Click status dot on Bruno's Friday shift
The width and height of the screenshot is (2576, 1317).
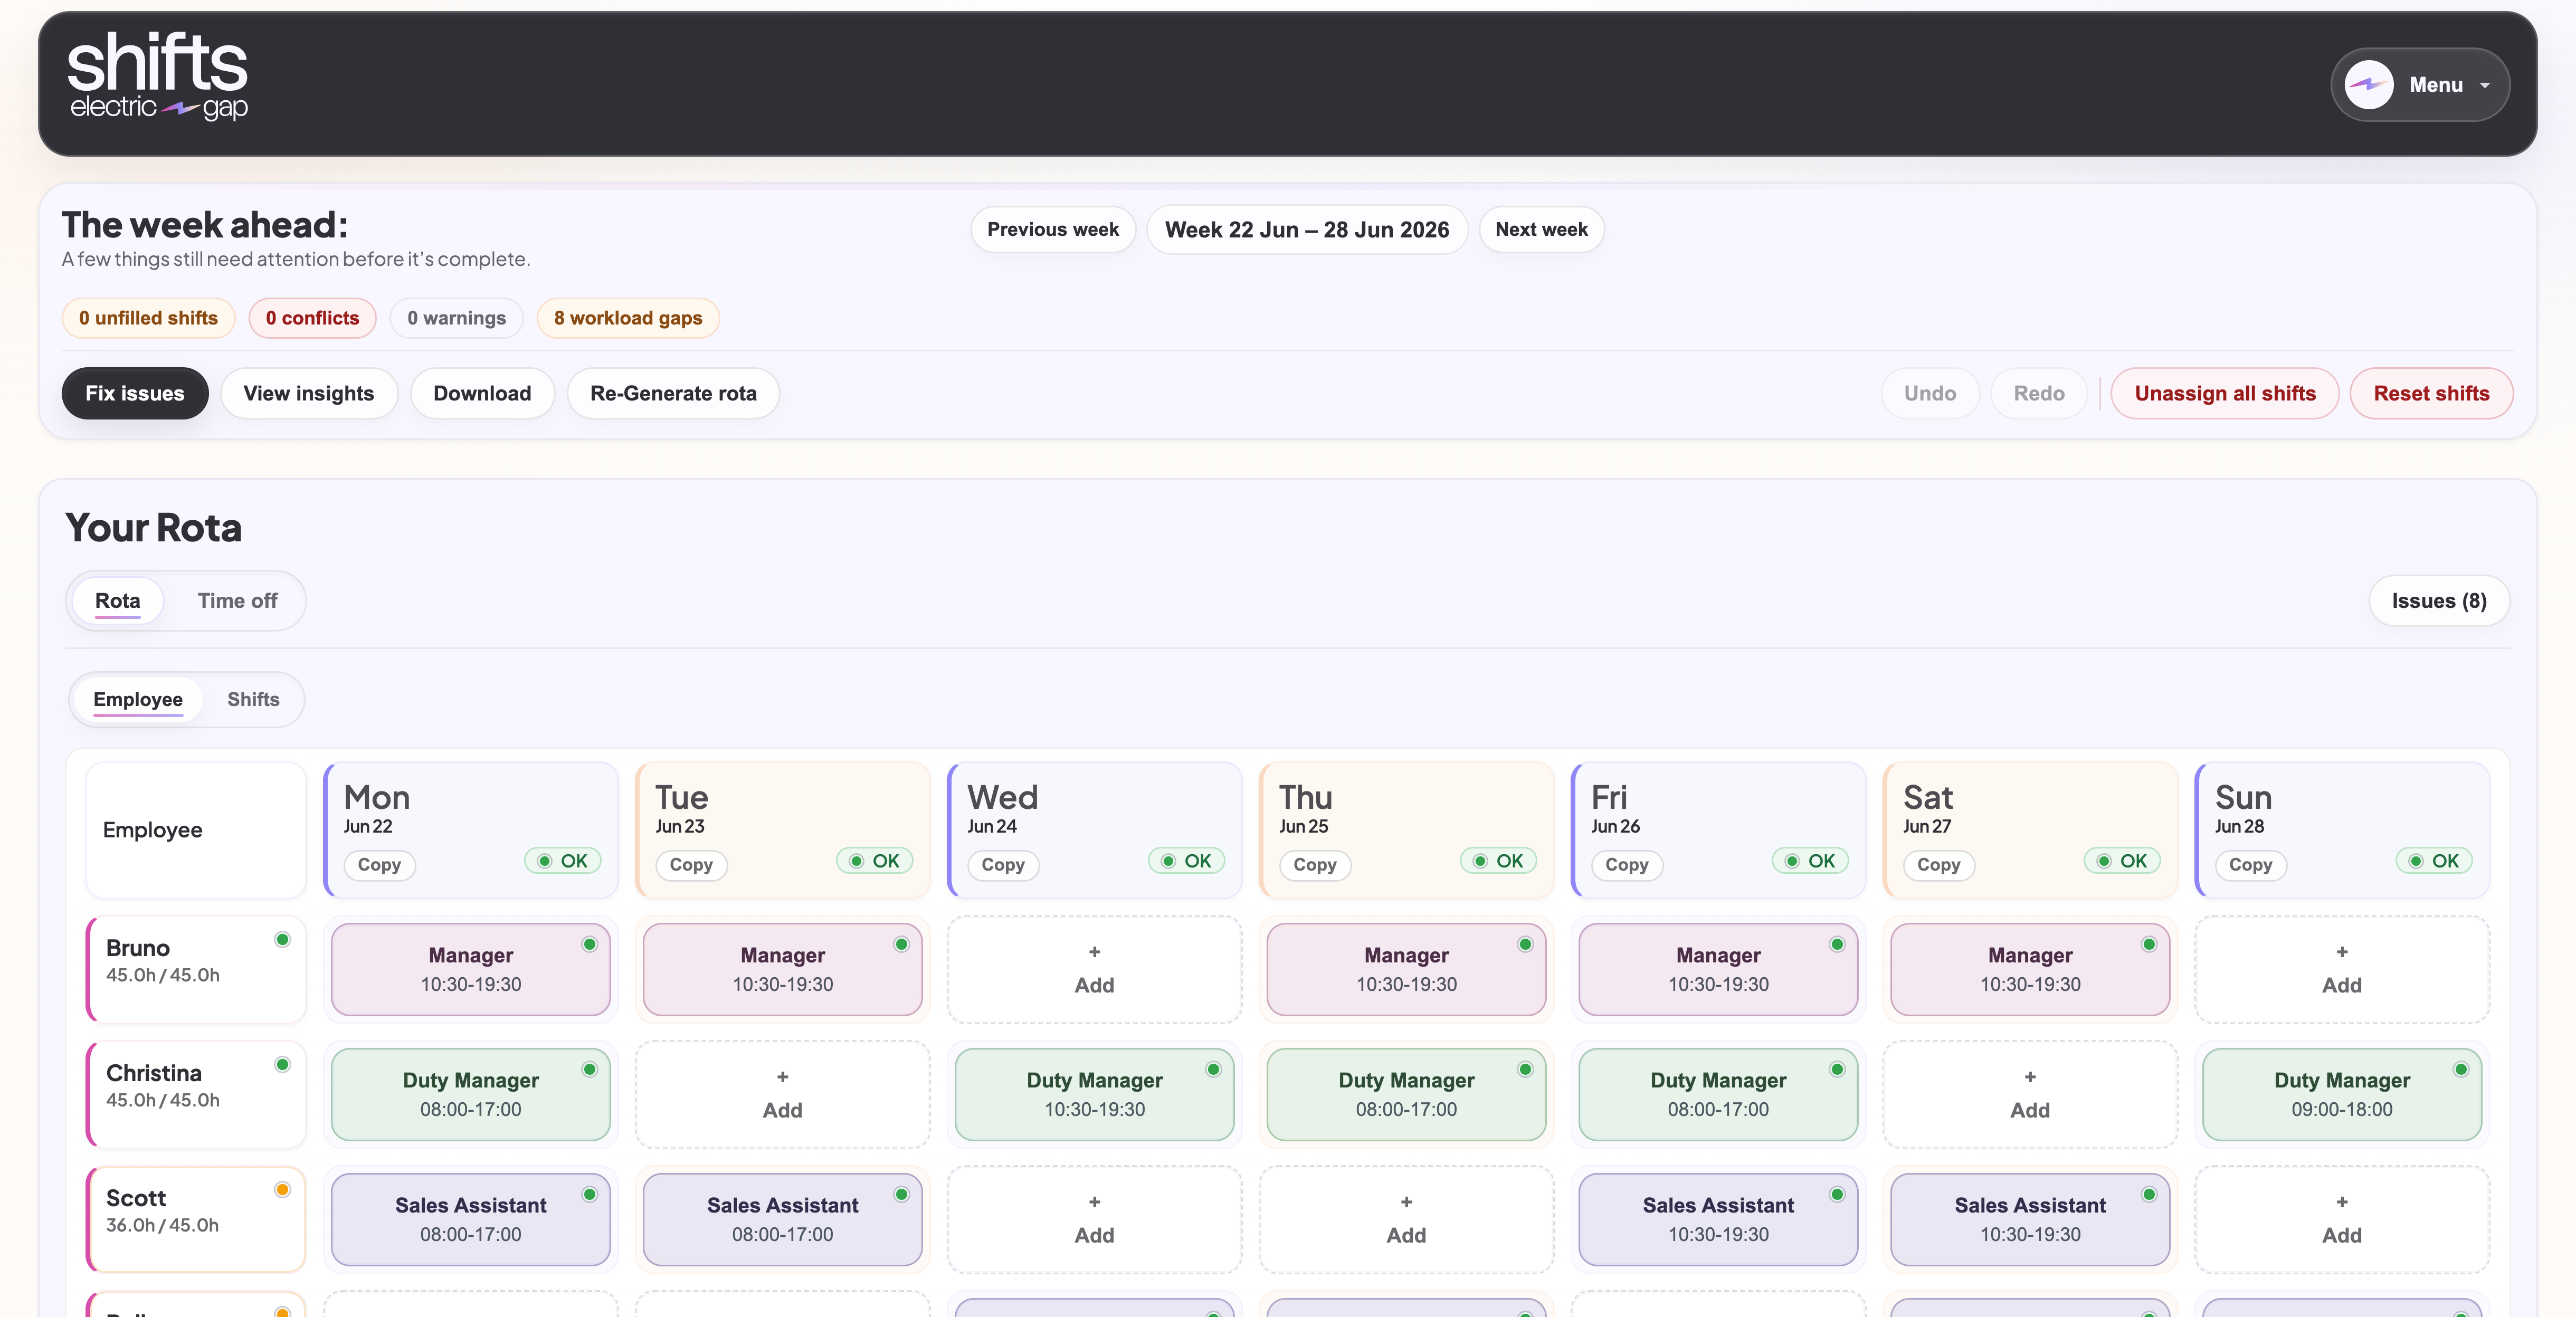[1838, 945]
